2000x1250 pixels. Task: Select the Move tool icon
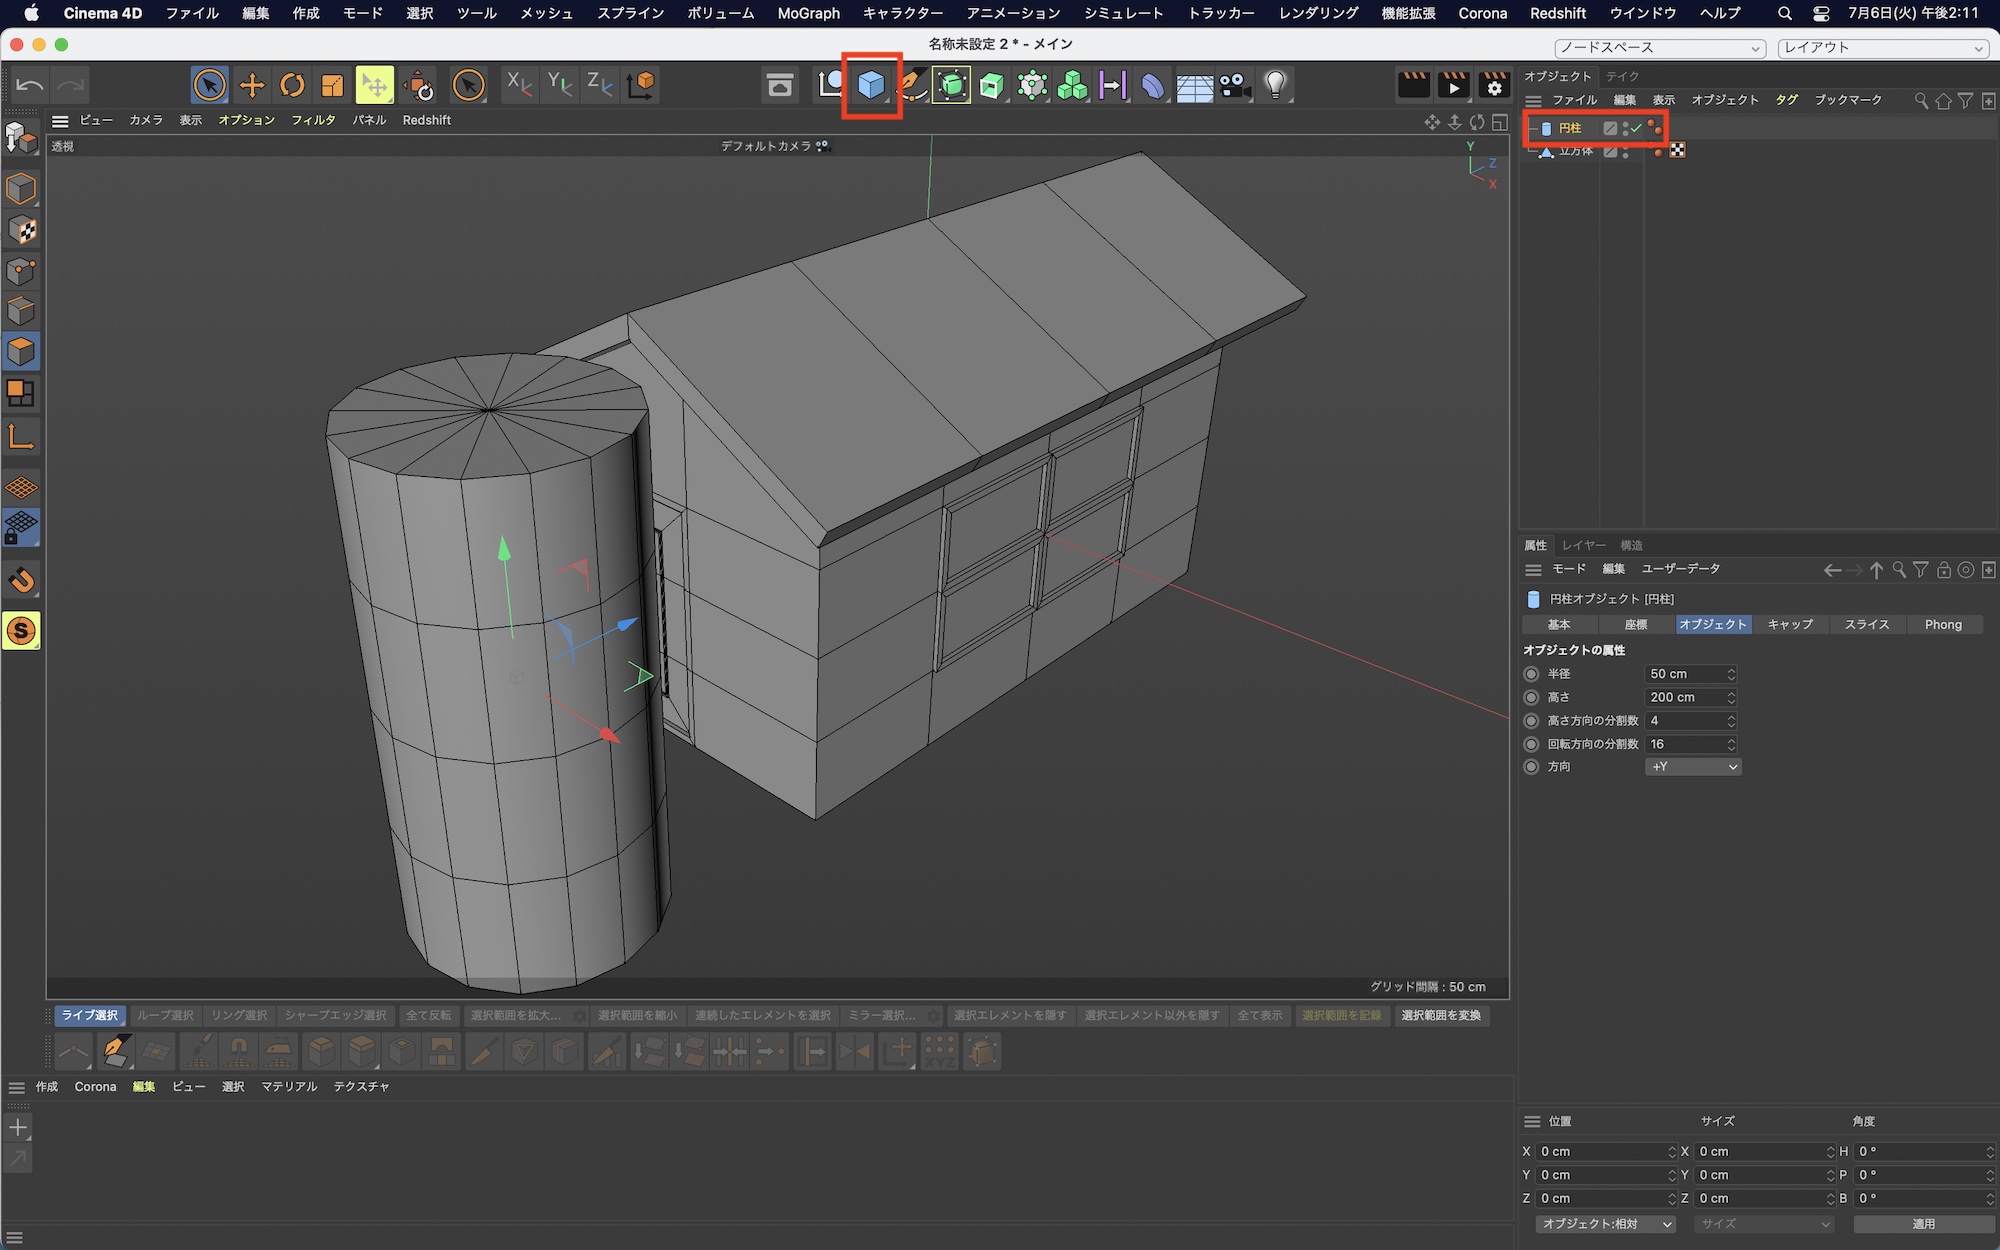click(252, 86)
